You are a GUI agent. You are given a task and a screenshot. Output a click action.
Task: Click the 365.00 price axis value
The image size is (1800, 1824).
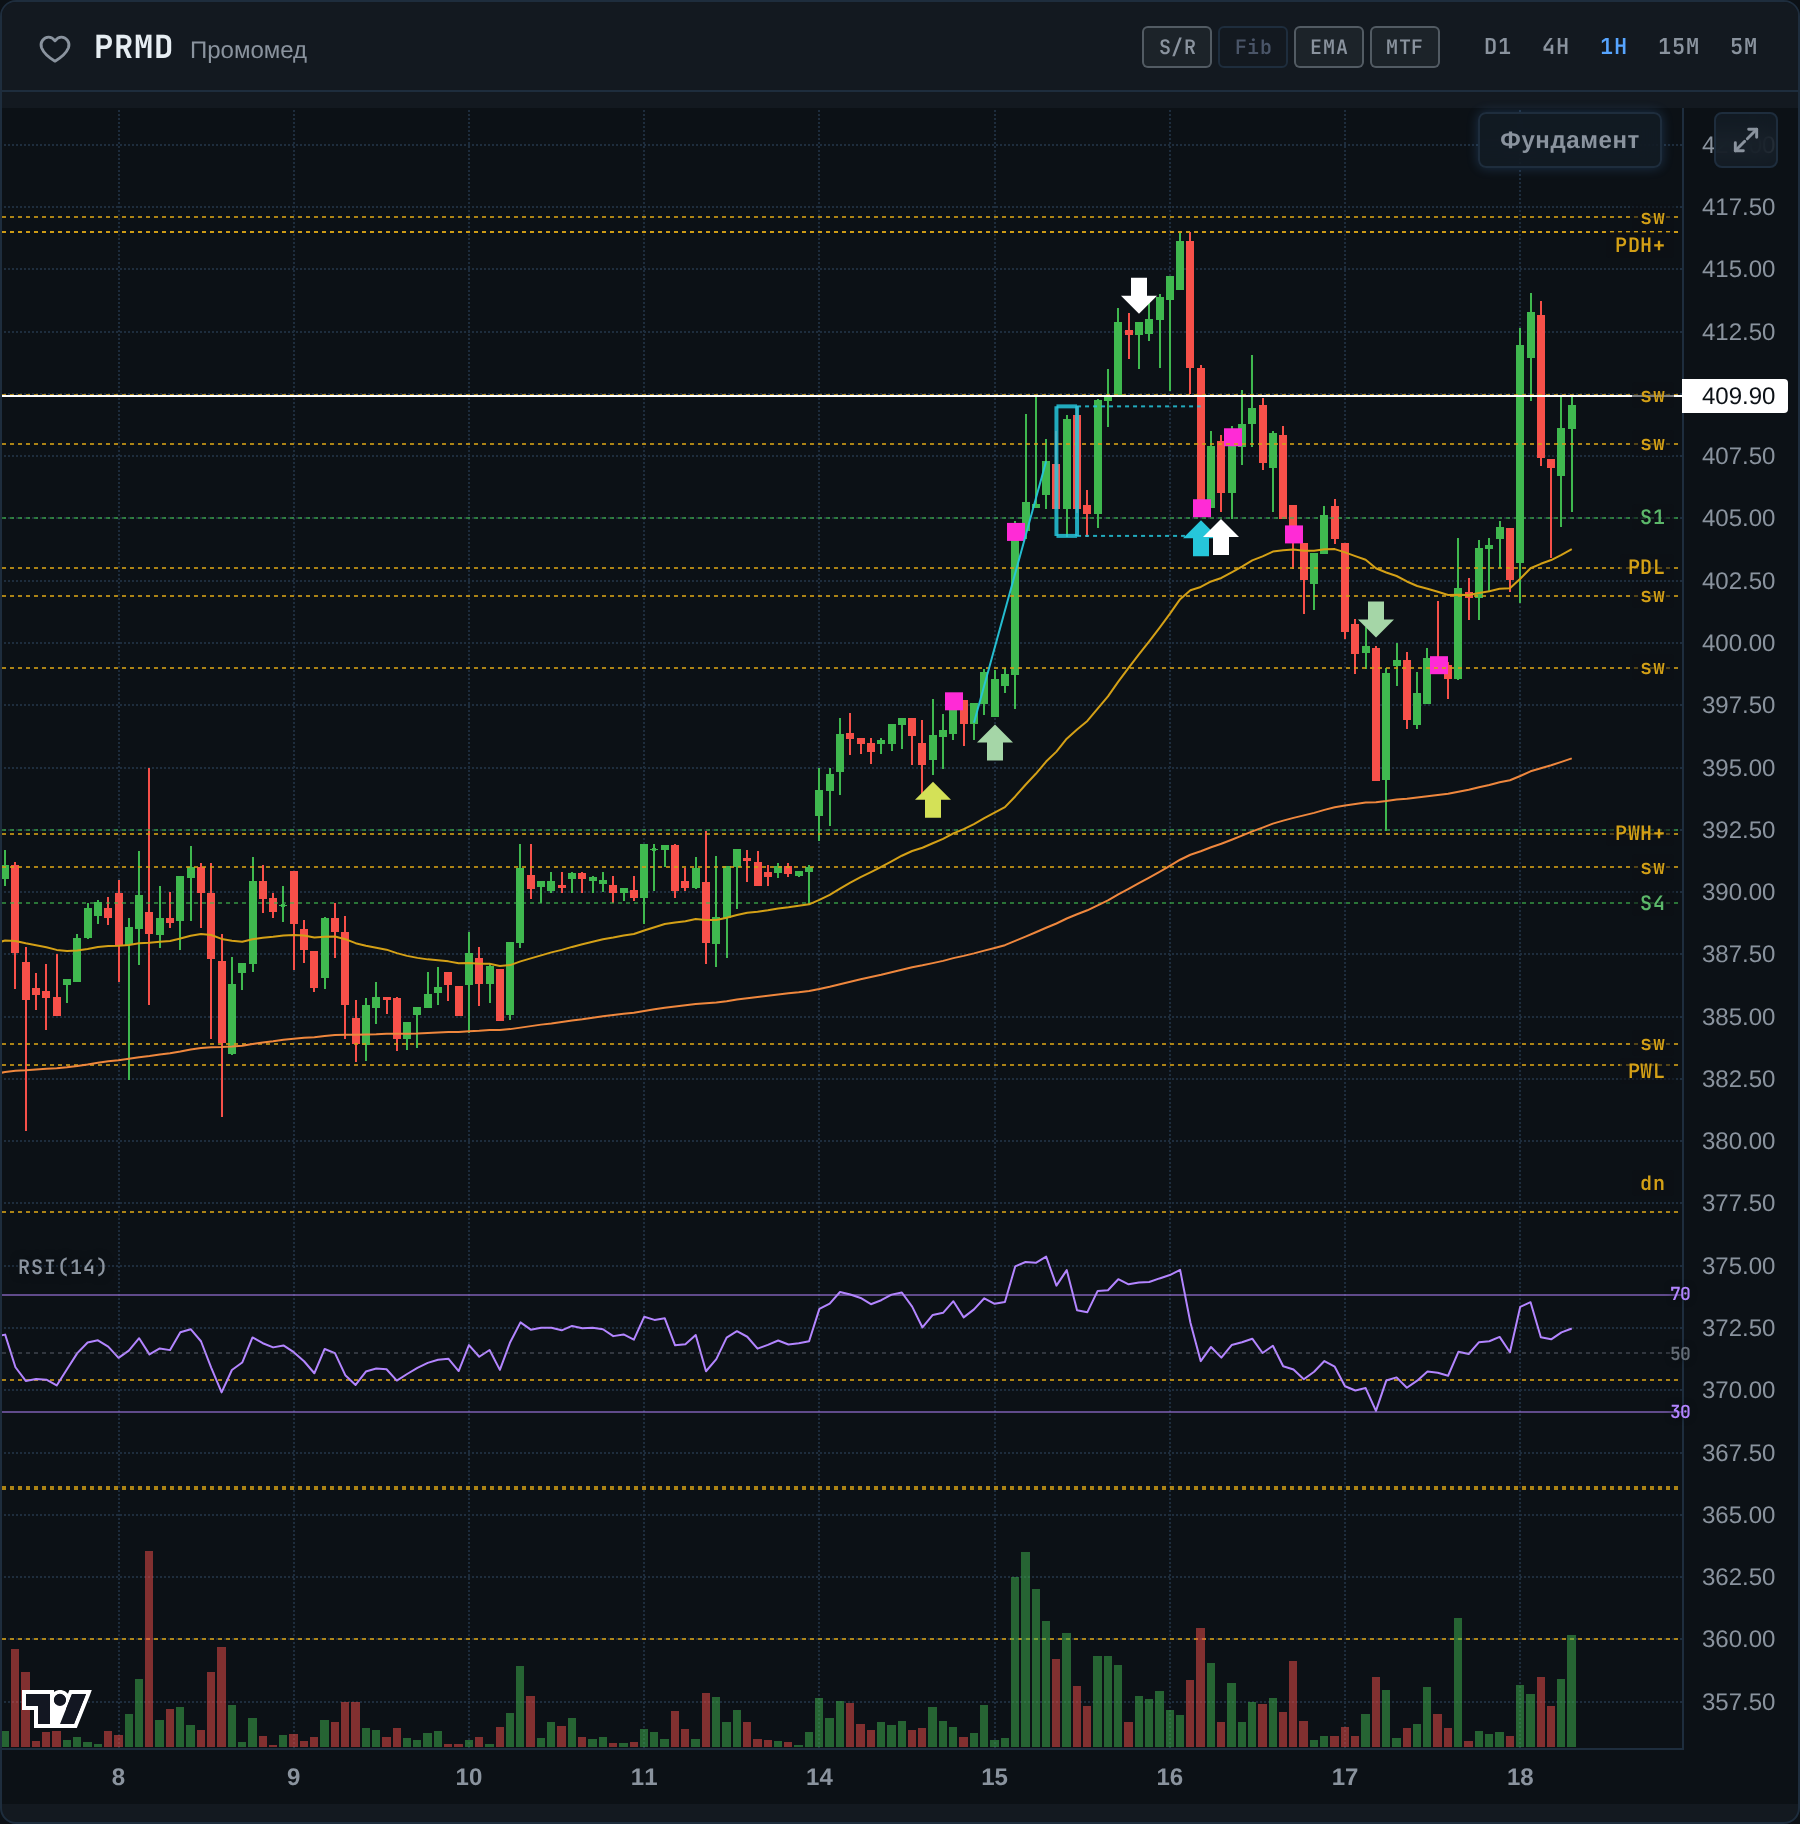tap(1738, 1515)
